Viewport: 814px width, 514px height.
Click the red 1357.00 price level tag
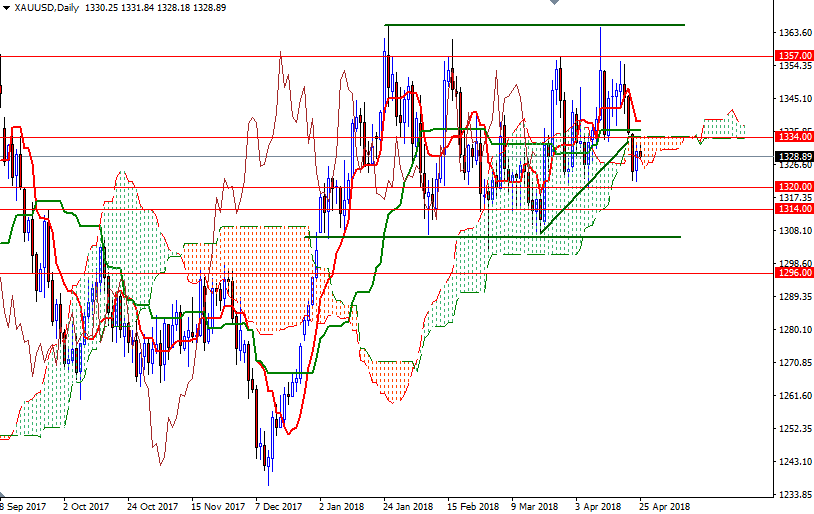(793, 56)
